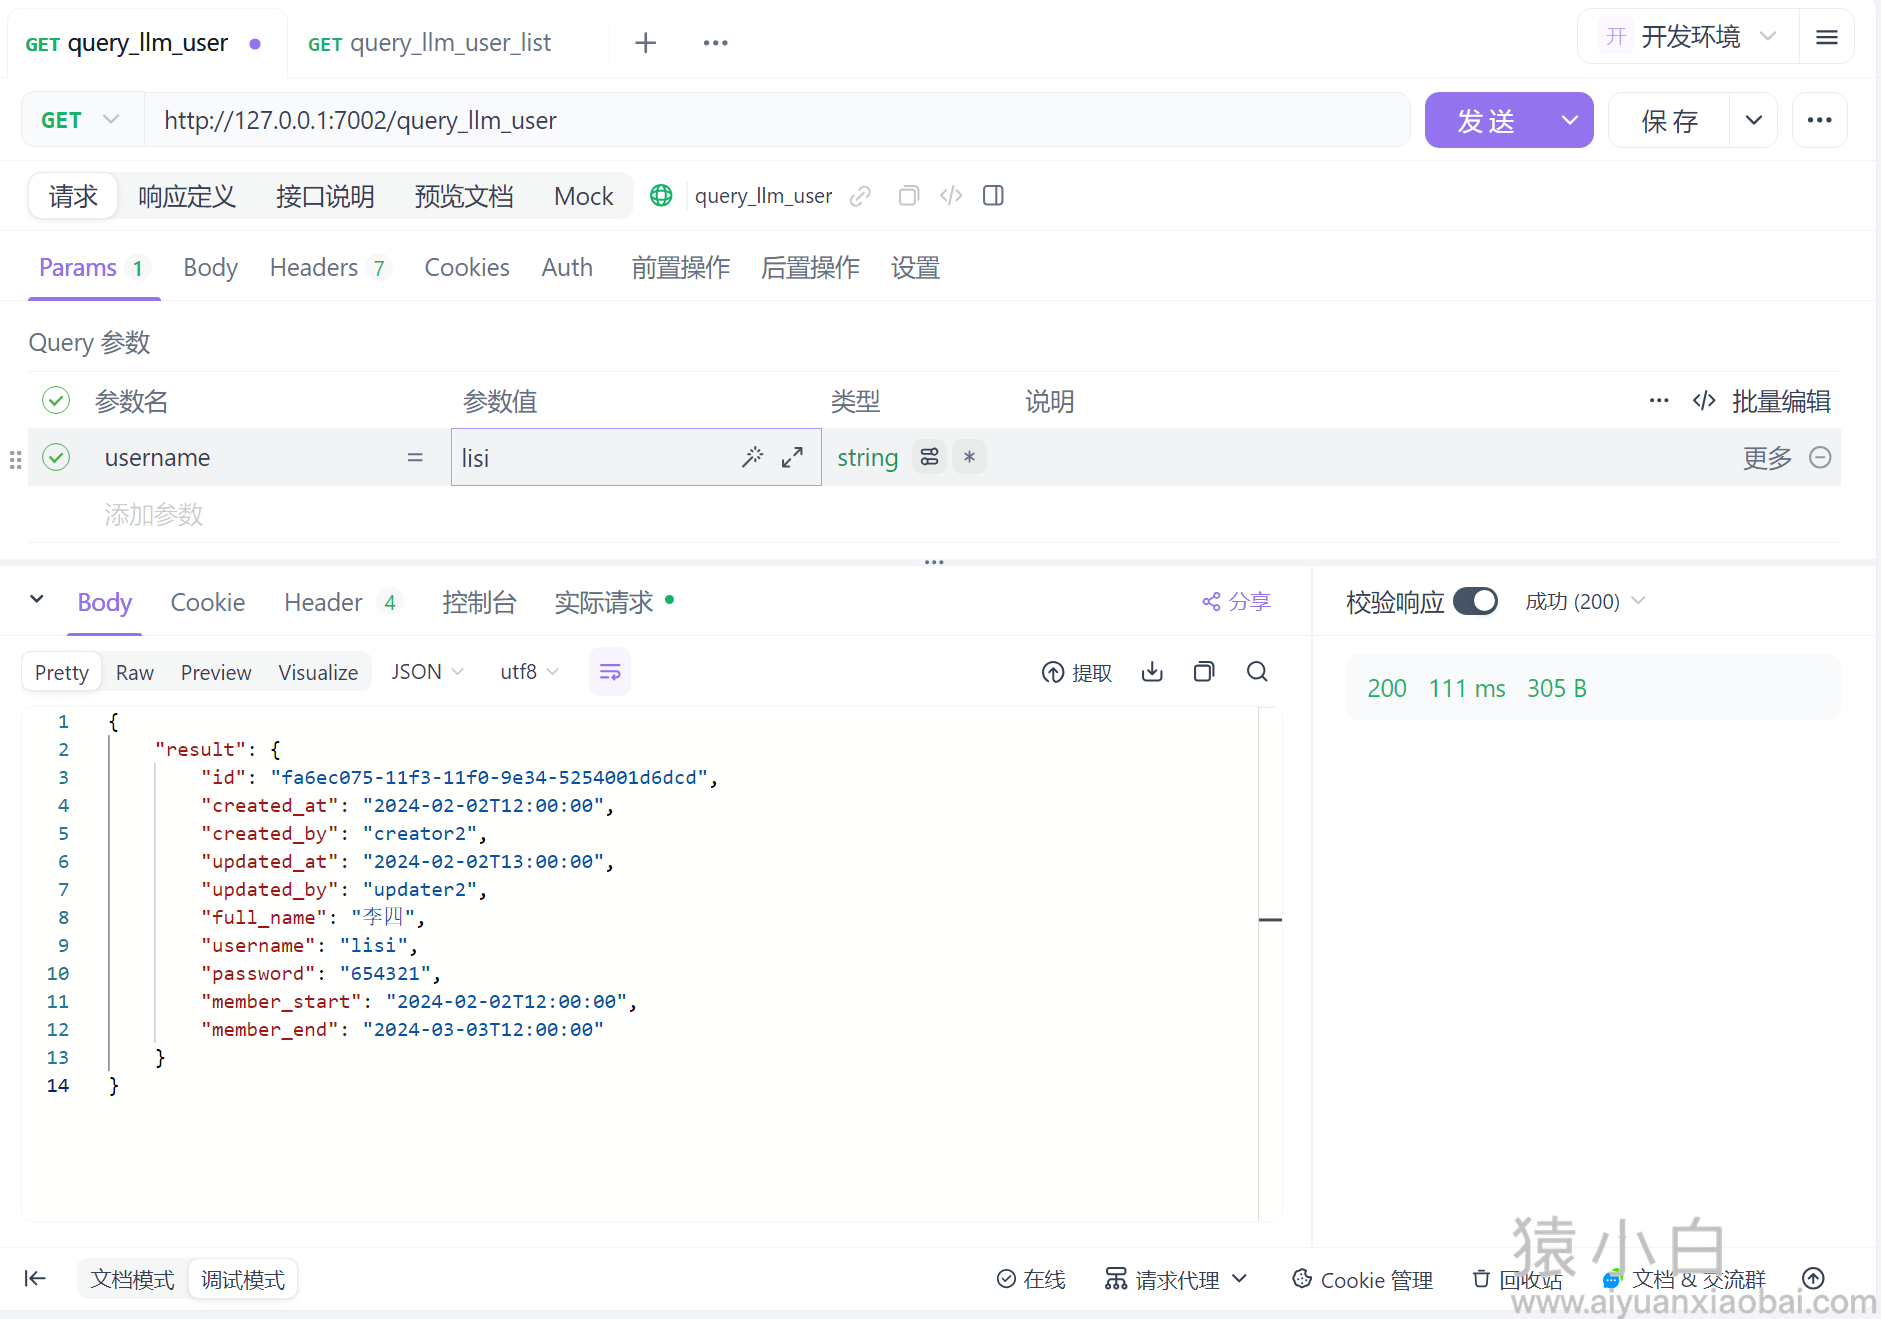This screenshot has height=1319, width=1881.
Task: Click the download response icon
Action: point(1152,672)
